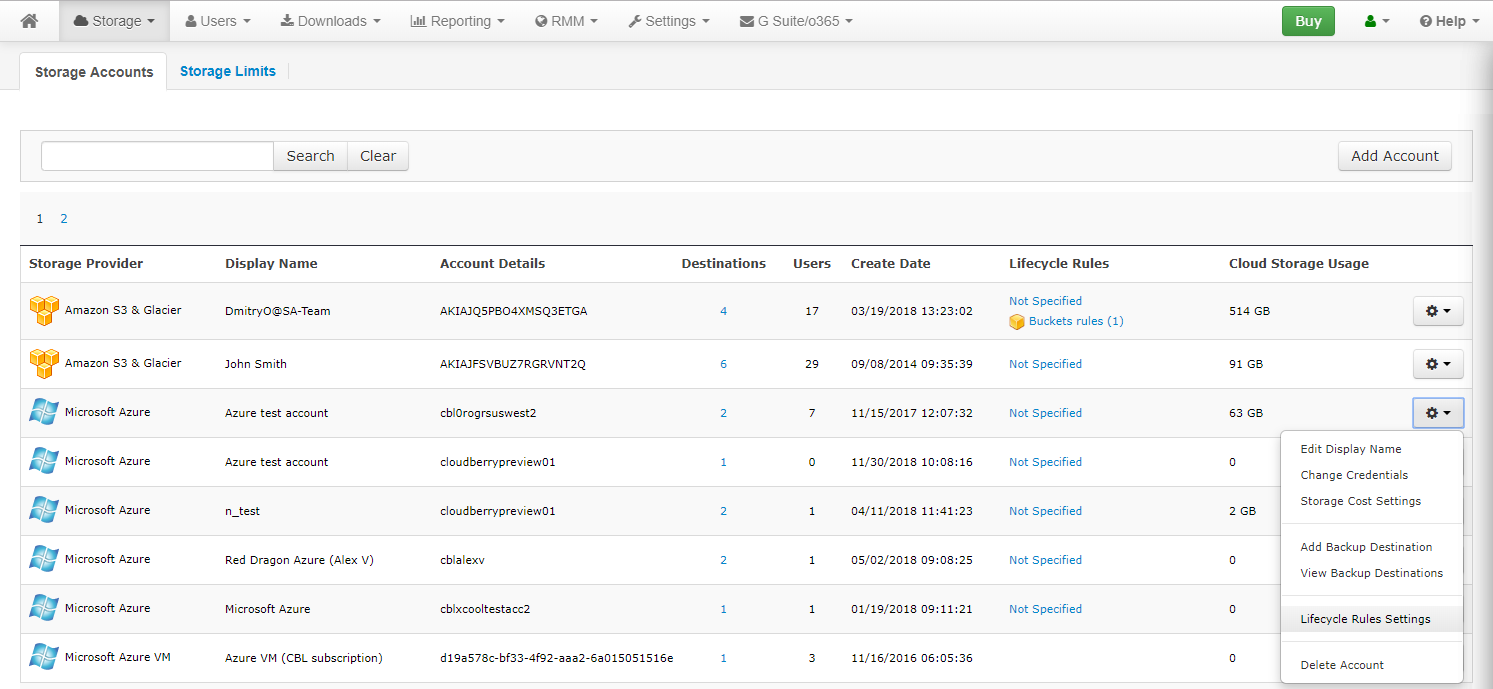
Task: Click the Azure icon for Red Dragon Azure
Action: pyautogui.click(x=43, y=560)
